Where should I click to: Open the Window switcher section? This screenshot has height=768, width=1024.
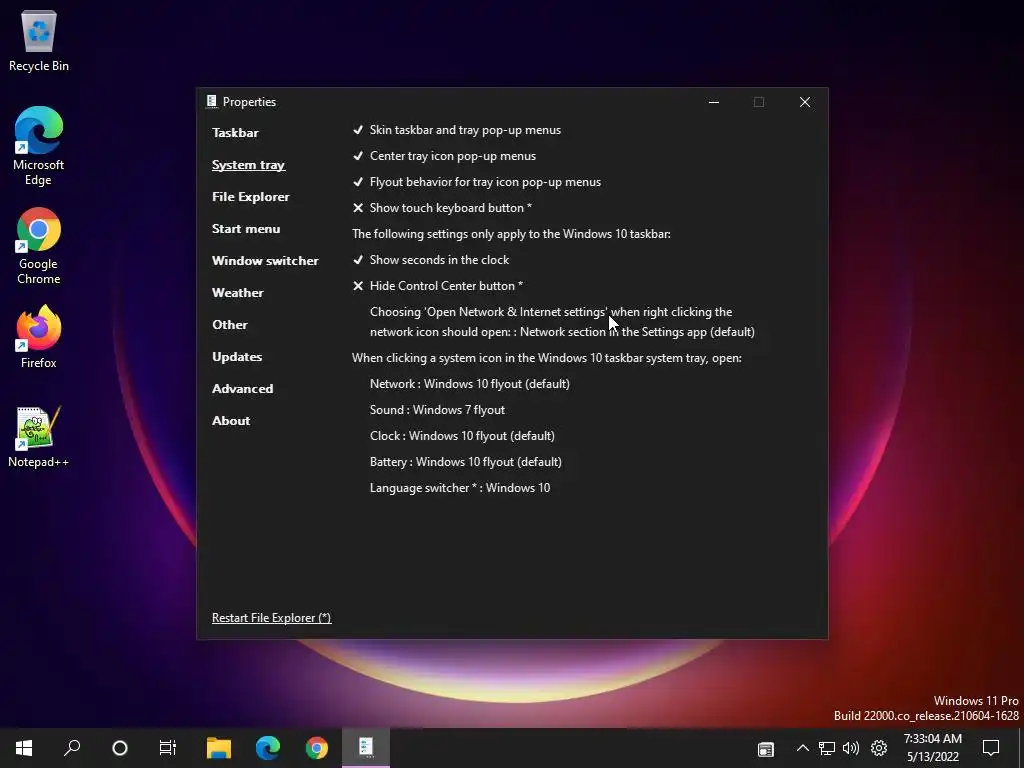pyautogui.click(x=265, y=261)
